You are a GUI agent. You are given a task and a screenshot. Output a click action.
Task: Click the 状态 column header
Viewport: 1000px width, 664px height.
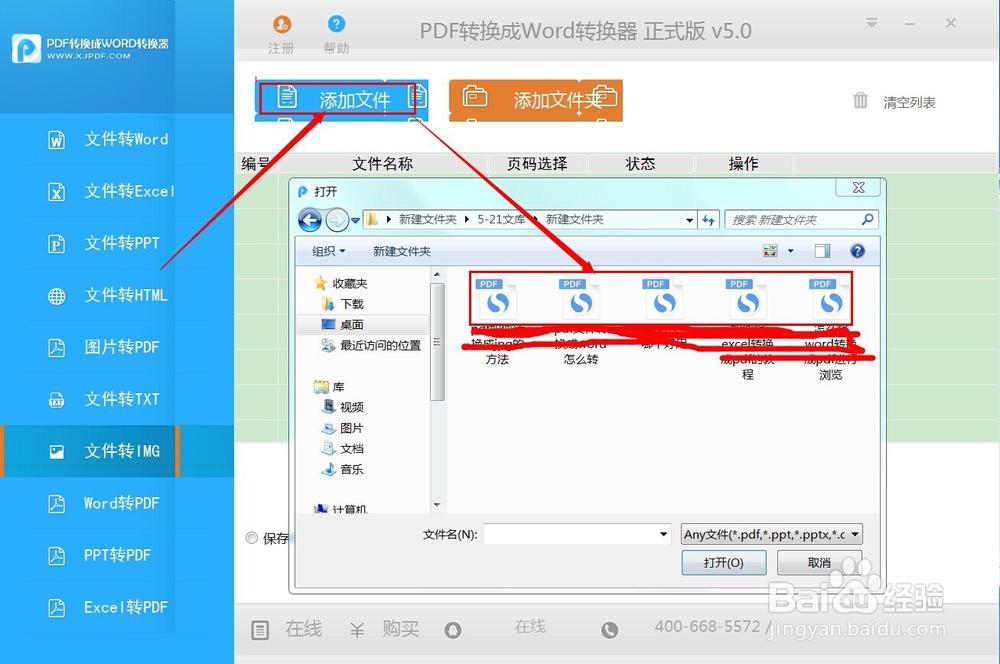640,164
